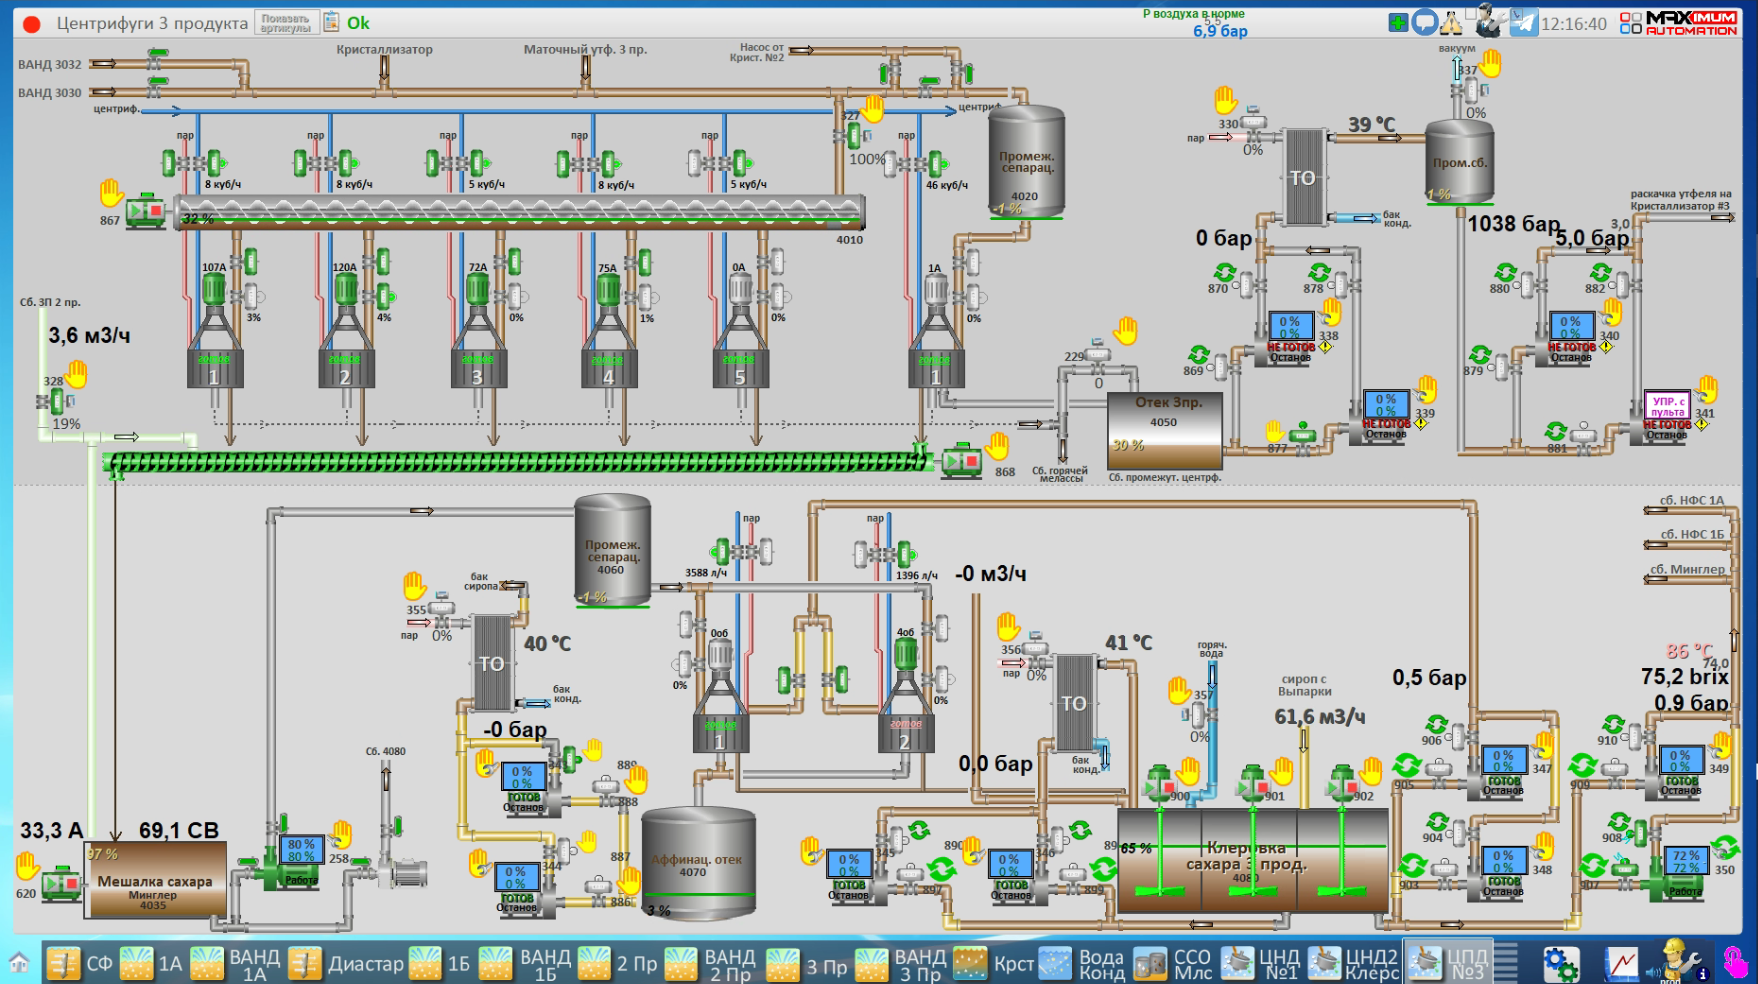Click the 80 % speed indicator at pump 258

click(x=301, y=850)
